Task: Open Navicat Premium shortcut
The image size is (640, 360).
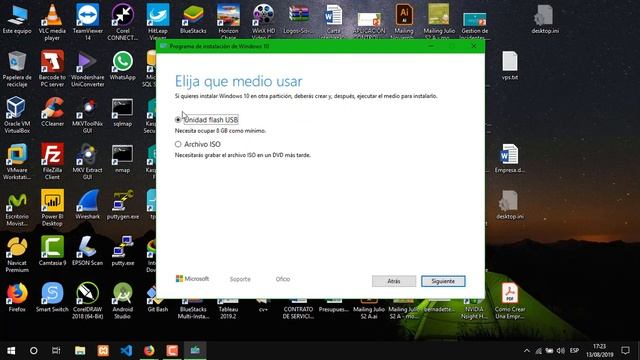Action: (x=17, y=255)
